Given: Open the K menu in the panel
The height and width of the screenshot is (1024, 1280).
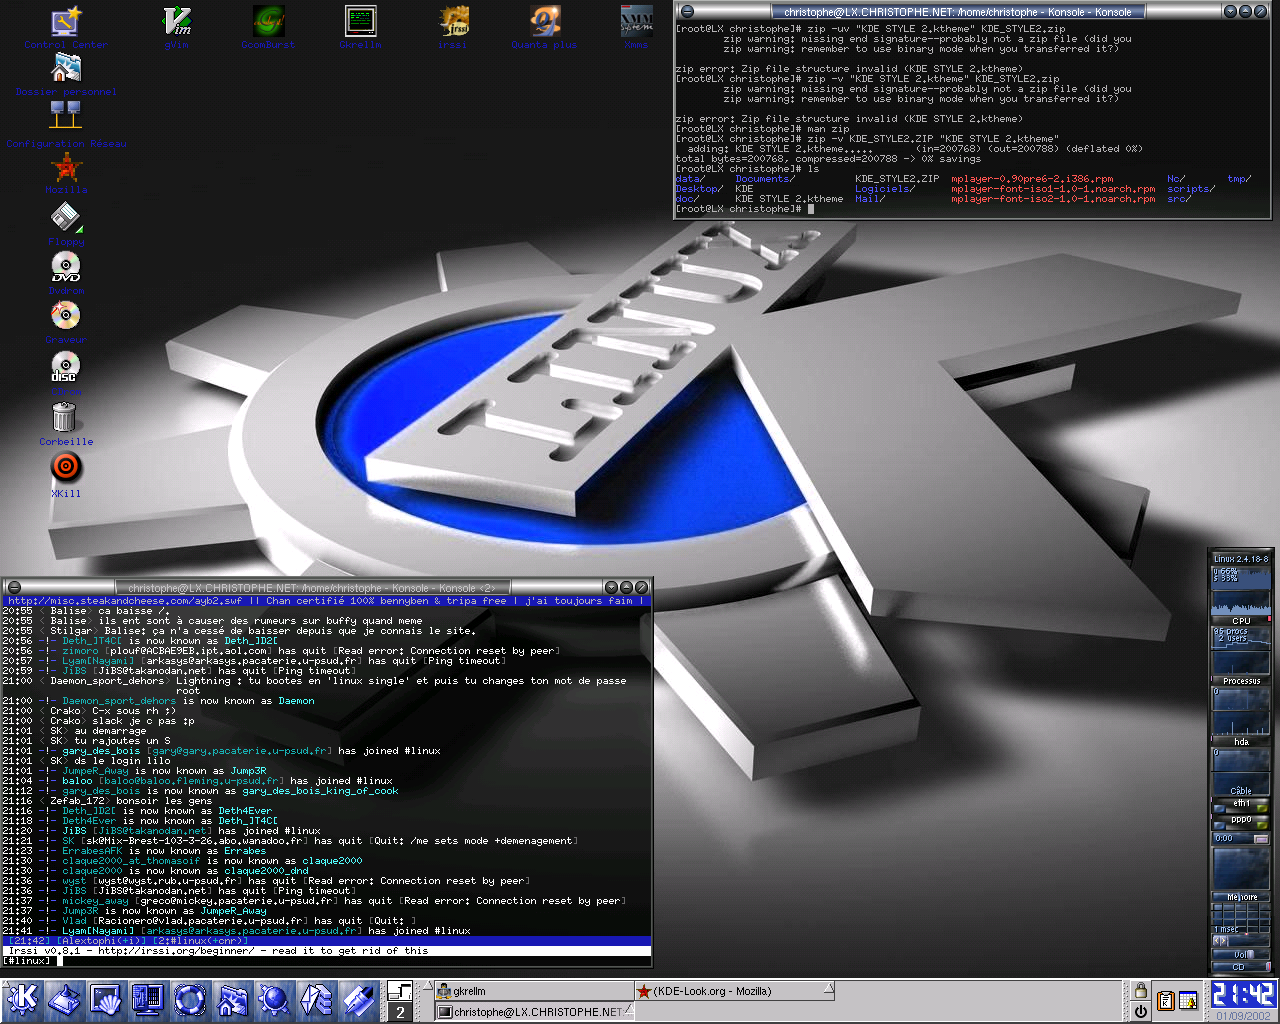Looking at the screenshot, I should click(23, 999).
